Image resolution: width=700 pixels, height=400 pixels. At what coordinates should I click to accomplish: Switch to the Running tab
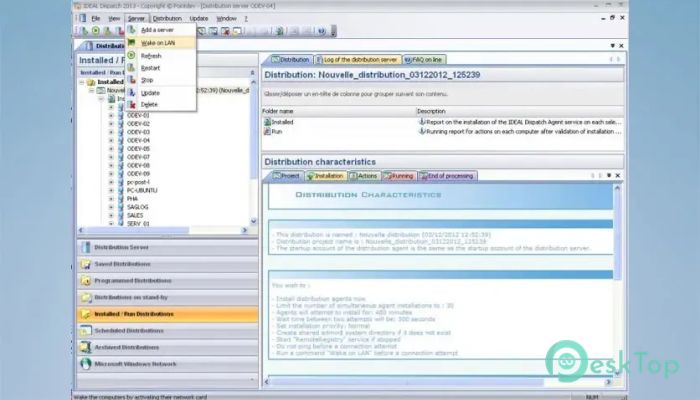click(399, 176)
